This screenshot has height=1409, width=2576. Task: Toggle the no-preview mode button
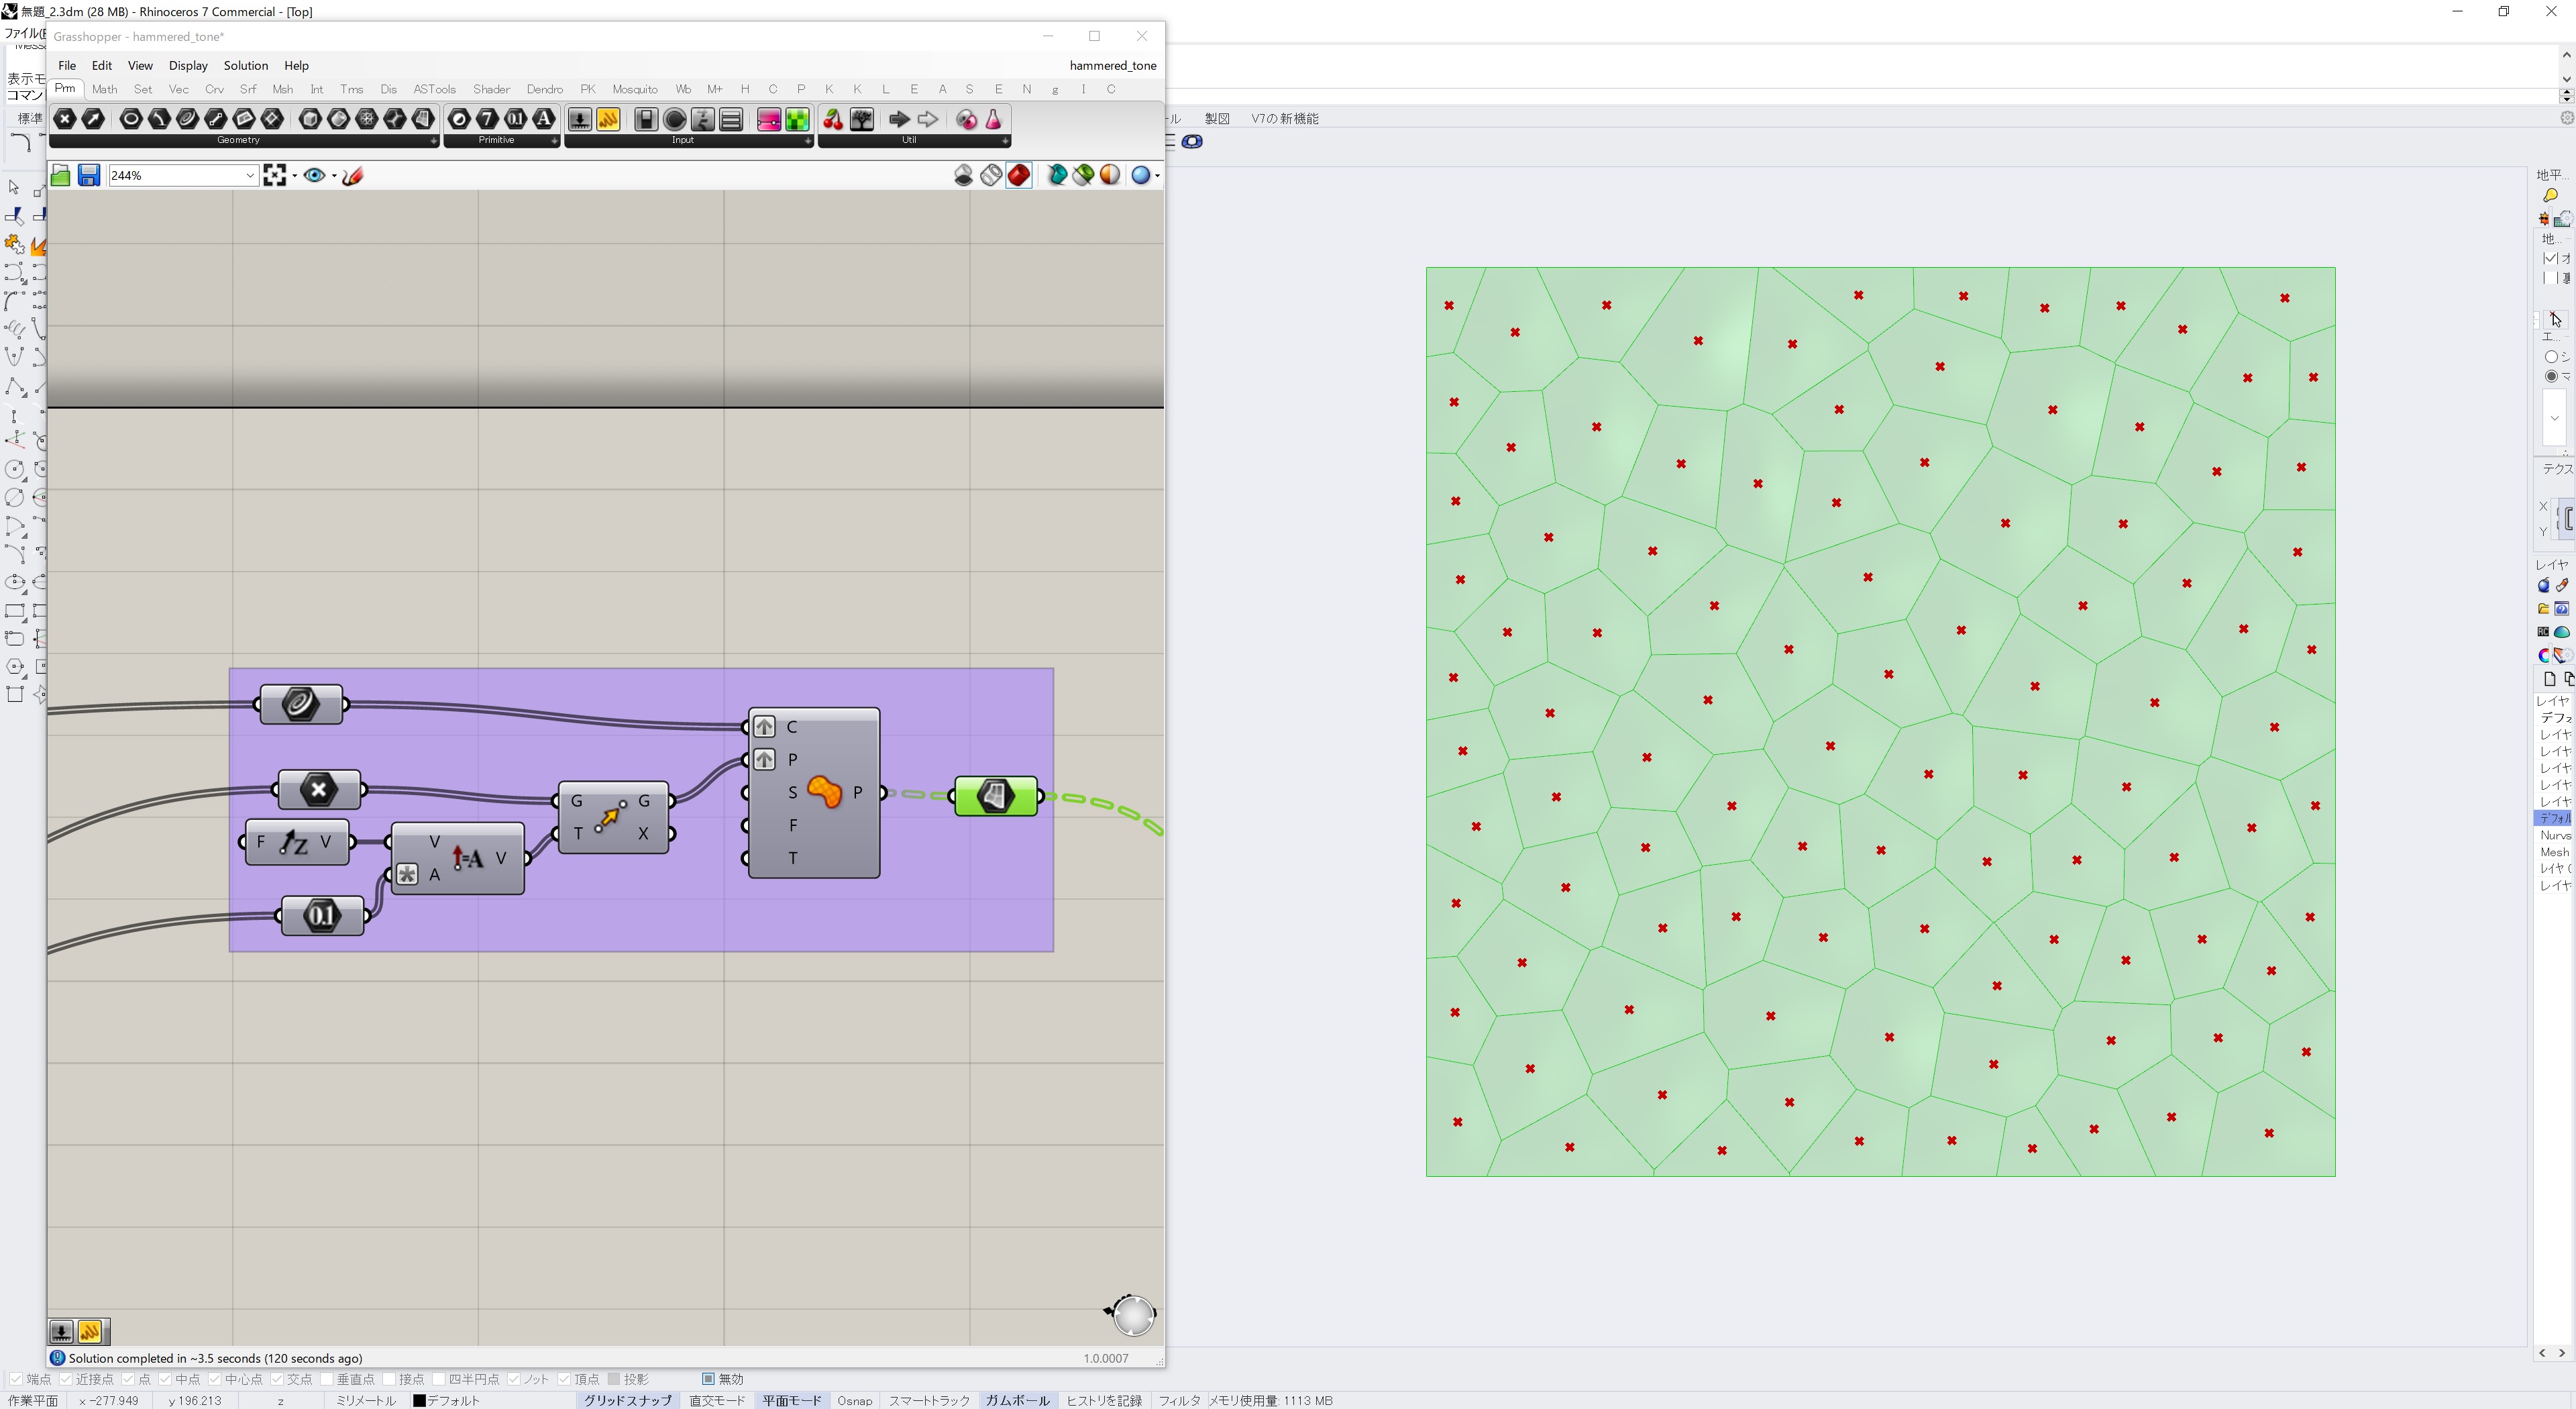click(964, 176)
